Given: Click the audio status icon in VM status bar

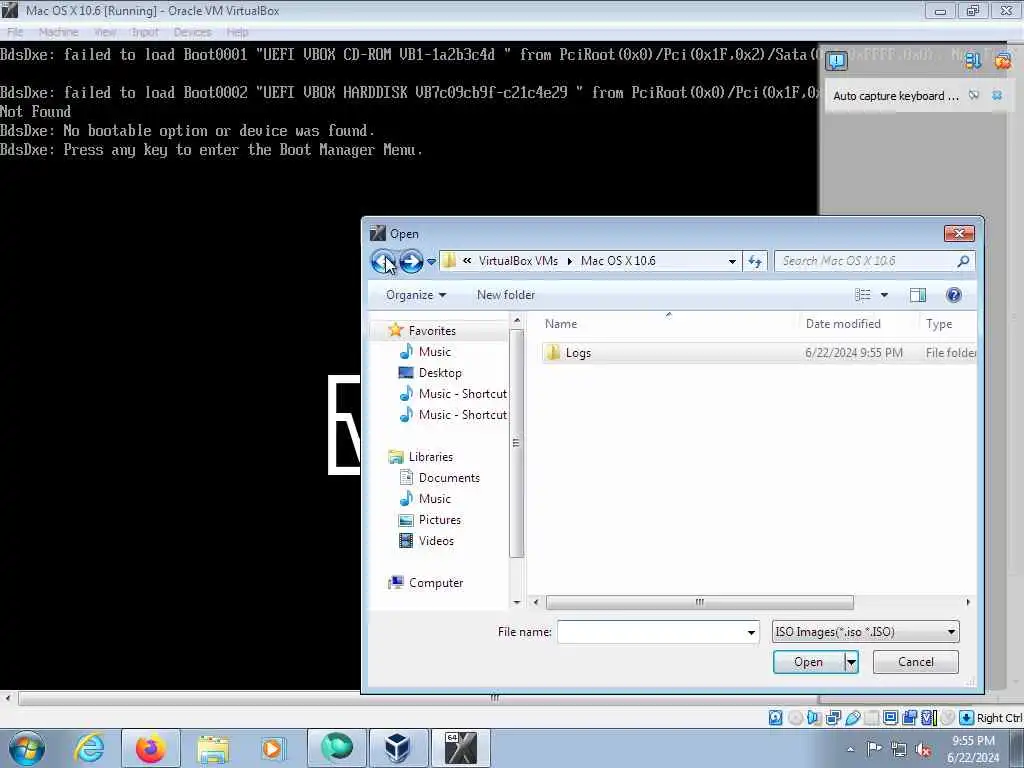Looking at the screenshot, I should [x=814, y=718].
